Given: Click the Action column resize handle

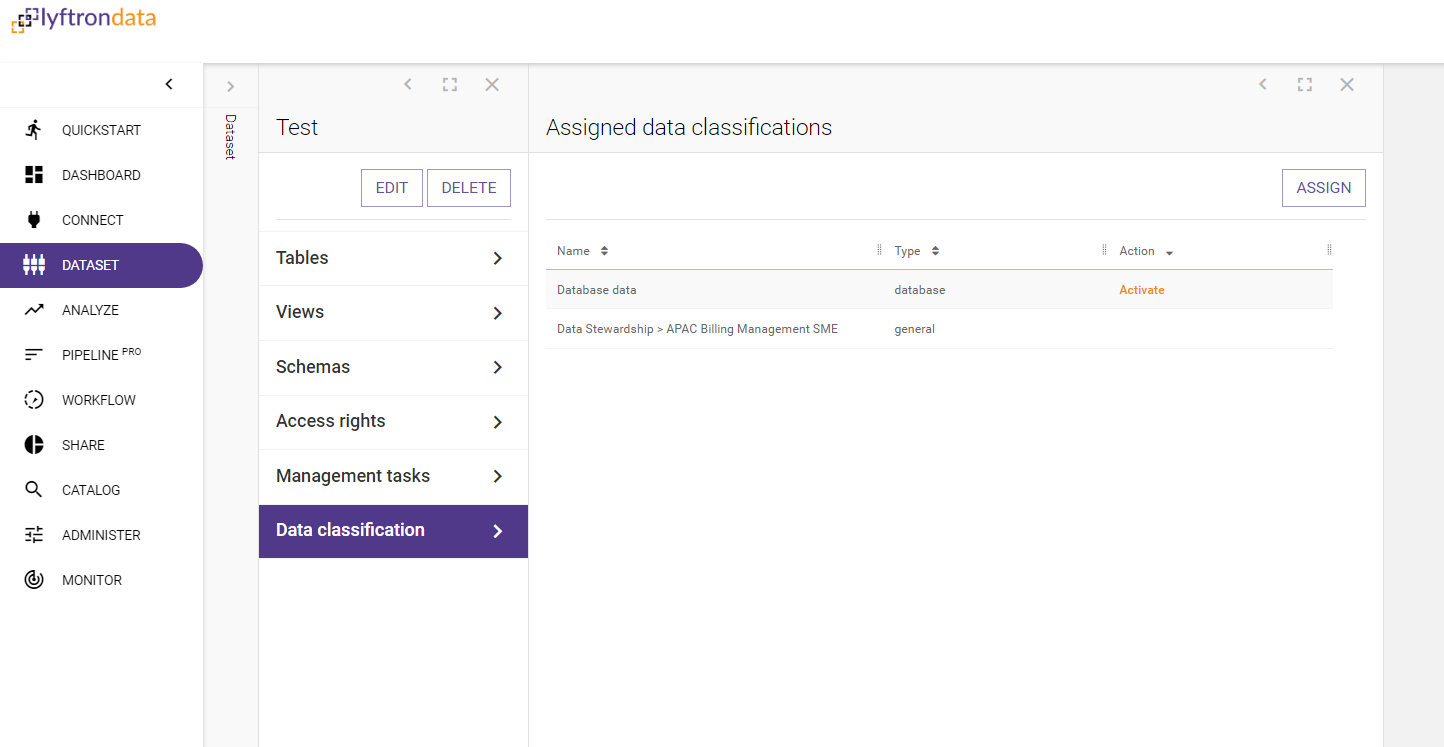Looking at the screenshot, I should [x=1329, y=250].
